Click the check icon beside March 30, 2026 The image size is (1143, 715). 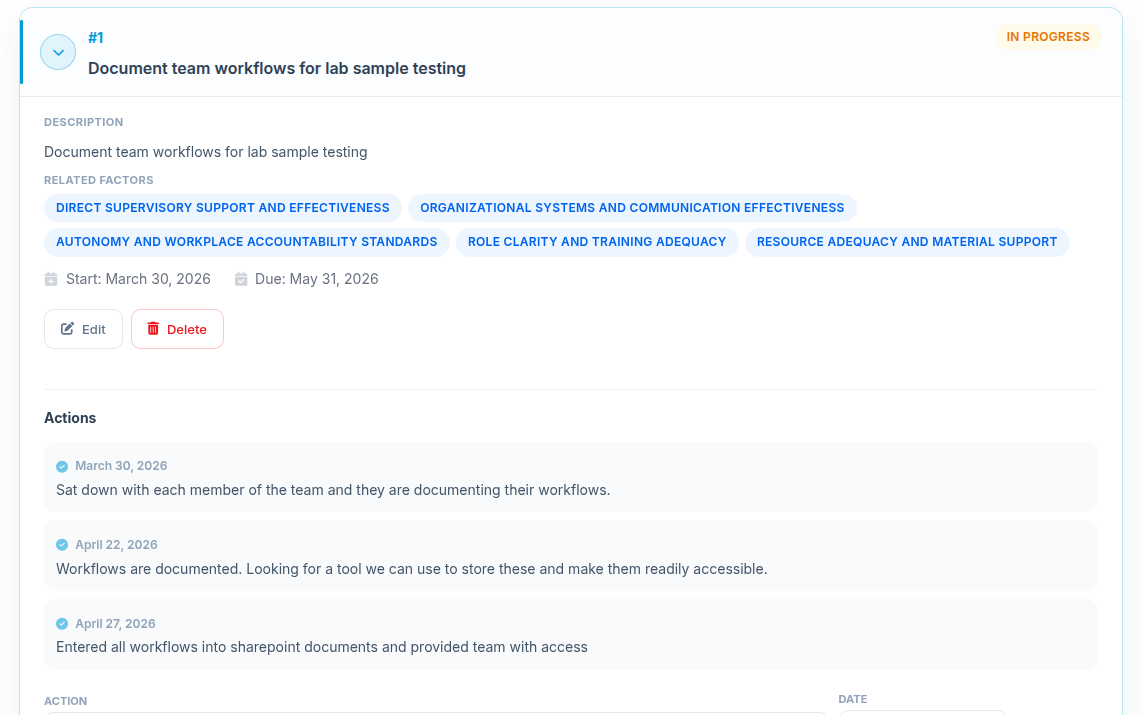coord(62,466)
